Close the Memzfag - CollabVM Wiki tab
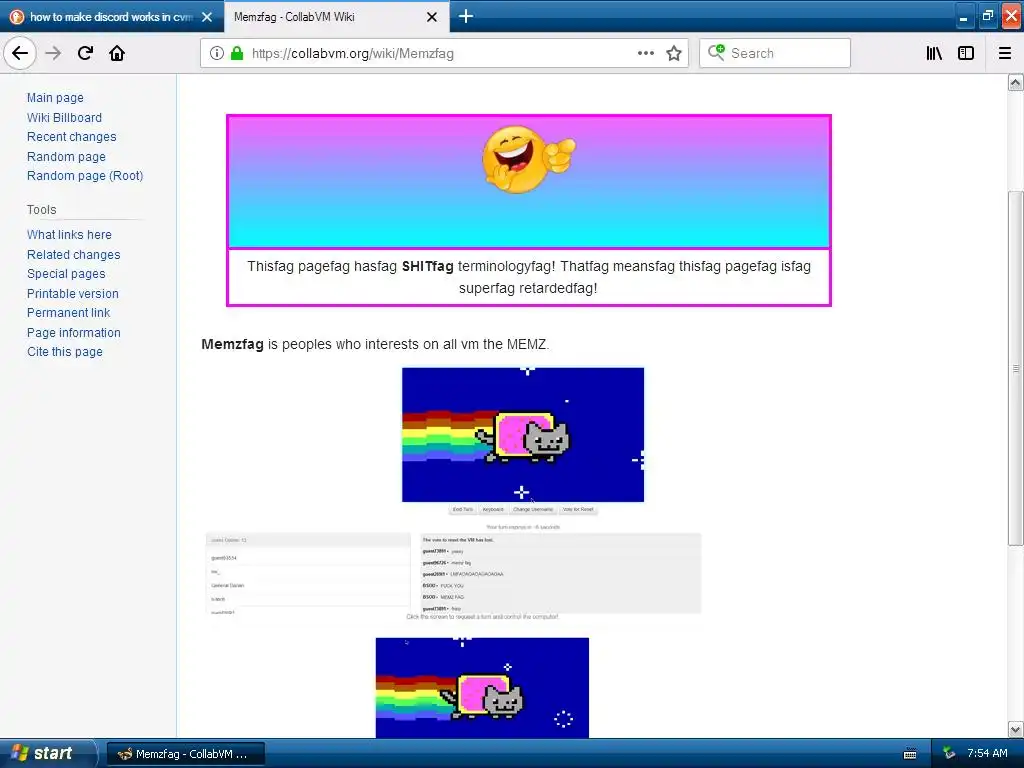The width and height of the screenshot is (1024, 768). 432,17
